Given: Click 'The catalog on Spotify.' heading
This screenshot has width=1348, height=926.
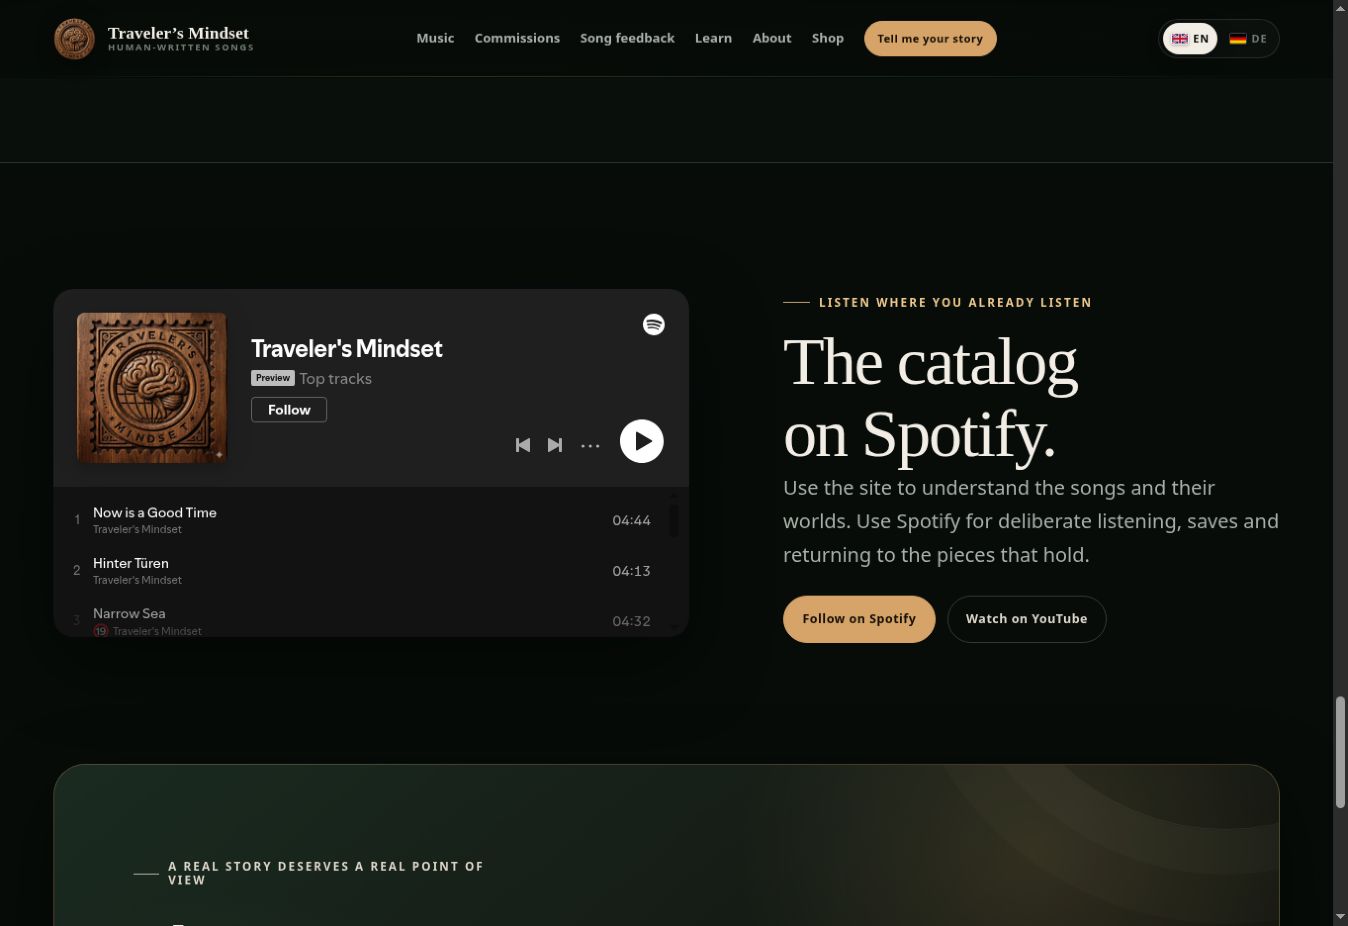Looking at the screenshot, I should pyautogui.click(x=930, y=398).
